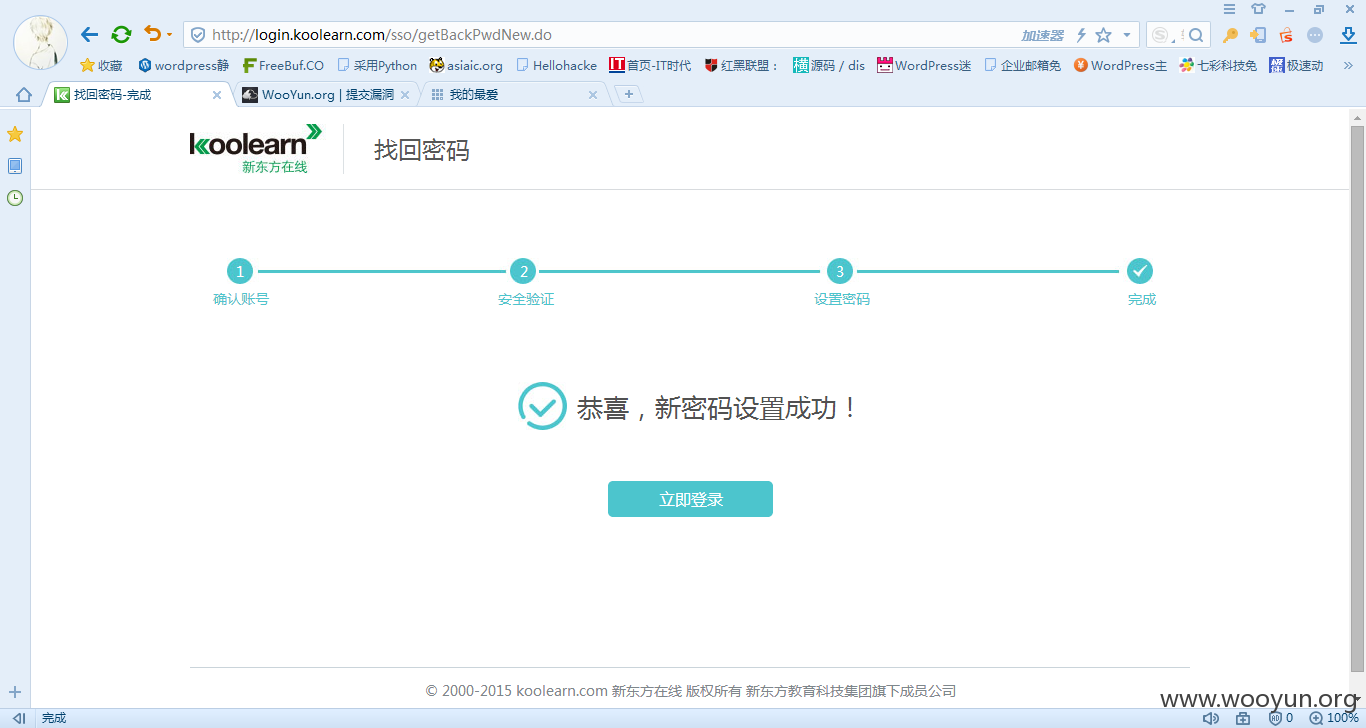Click the speaker mute icon in status bar

(1210, 718)
